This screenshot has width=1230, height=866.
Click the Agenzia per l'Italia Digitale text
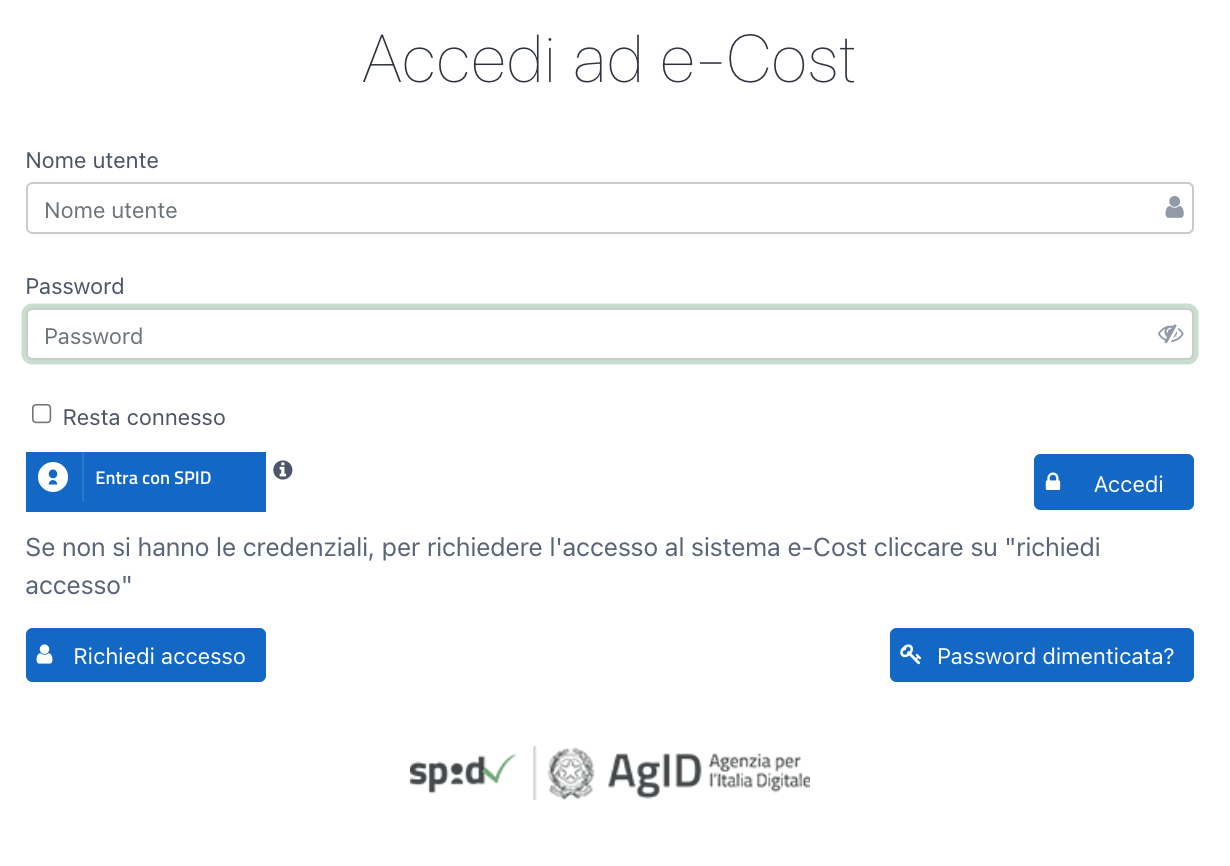point(759,771)
